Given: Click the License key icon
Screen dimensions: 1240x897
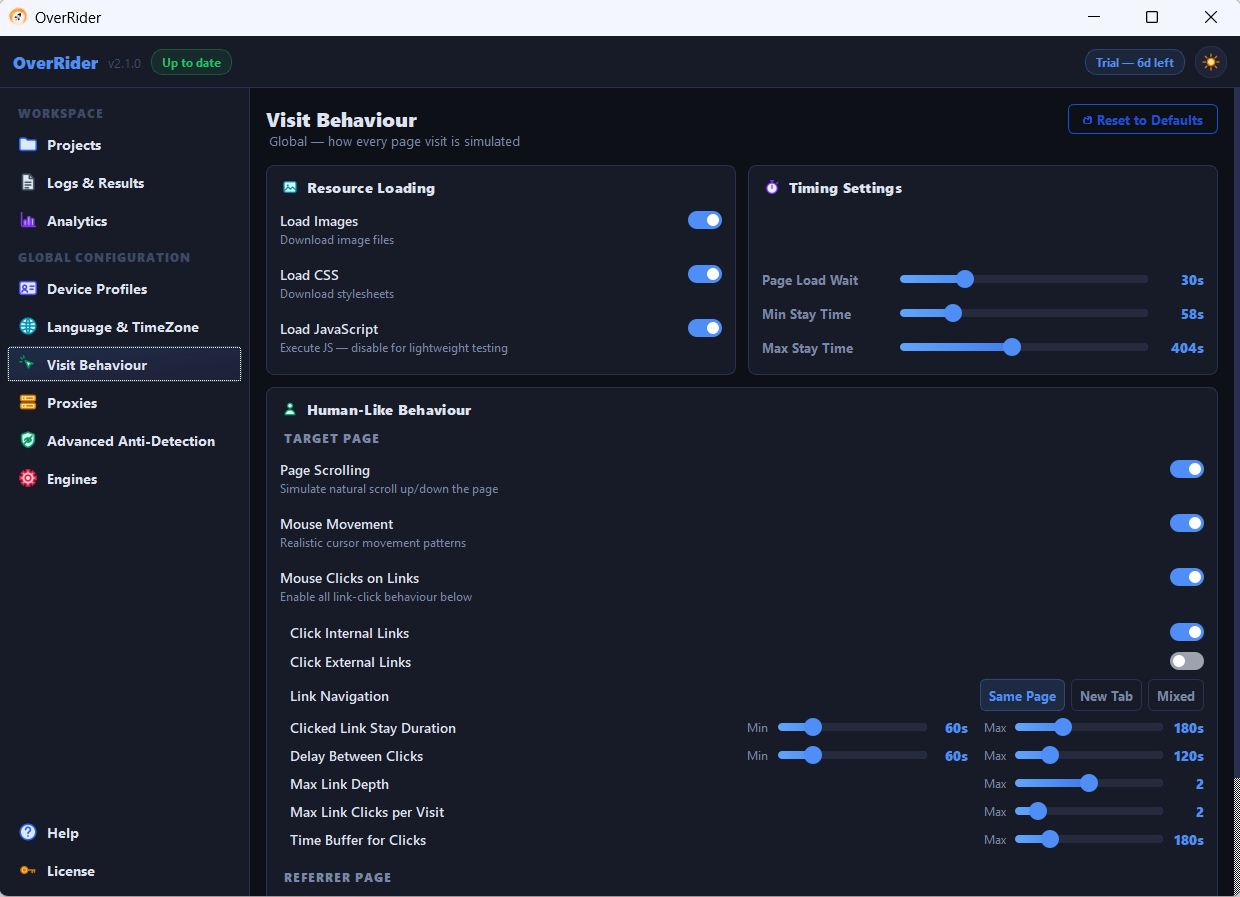Looking at the screenshot, I should [28, 871].
